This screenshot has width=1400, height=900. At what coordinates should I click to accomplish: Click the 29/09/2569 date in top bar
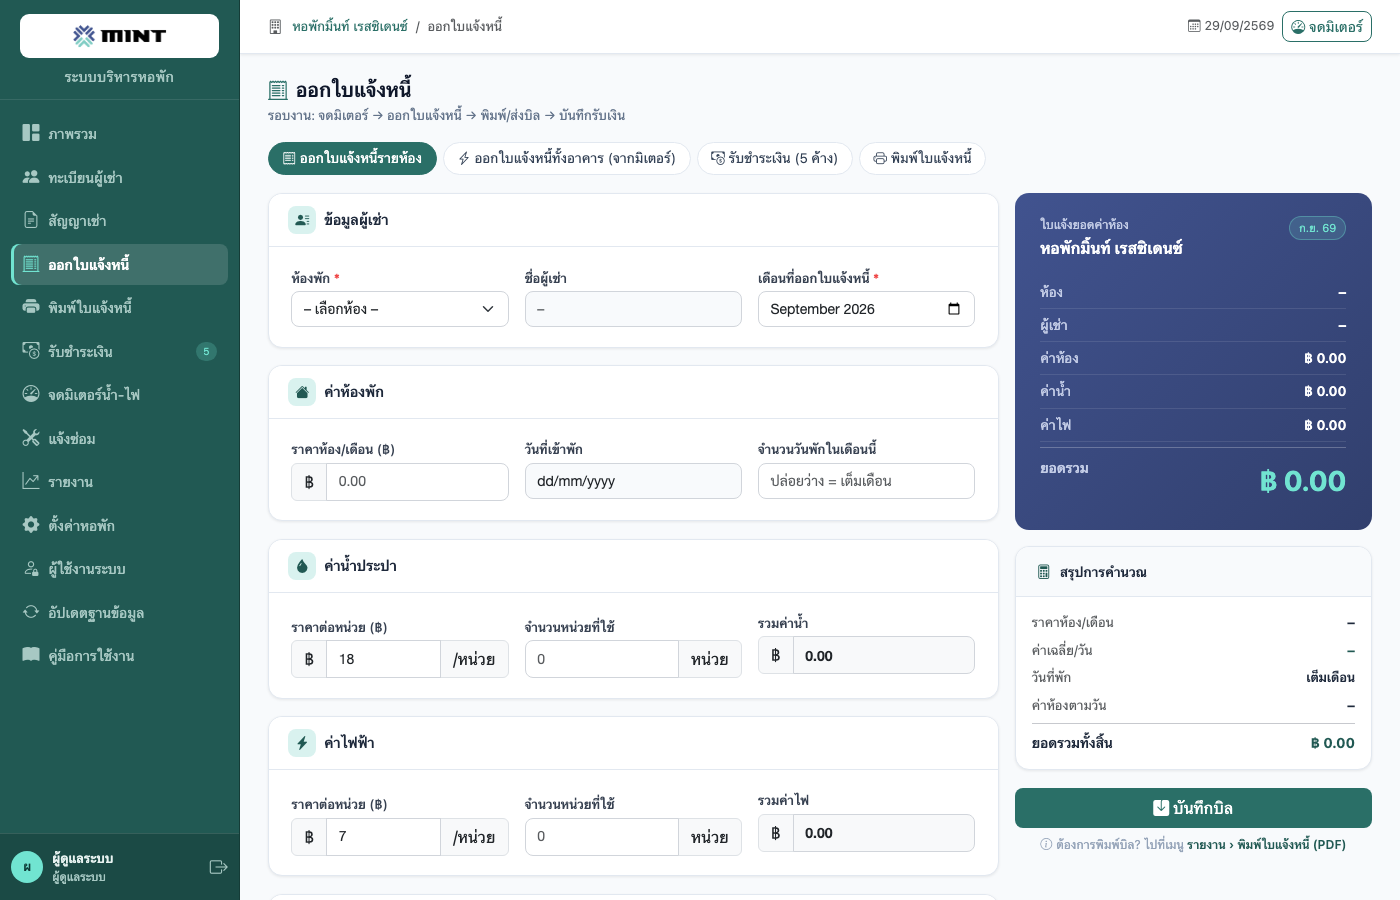(x=1231, y=26)
